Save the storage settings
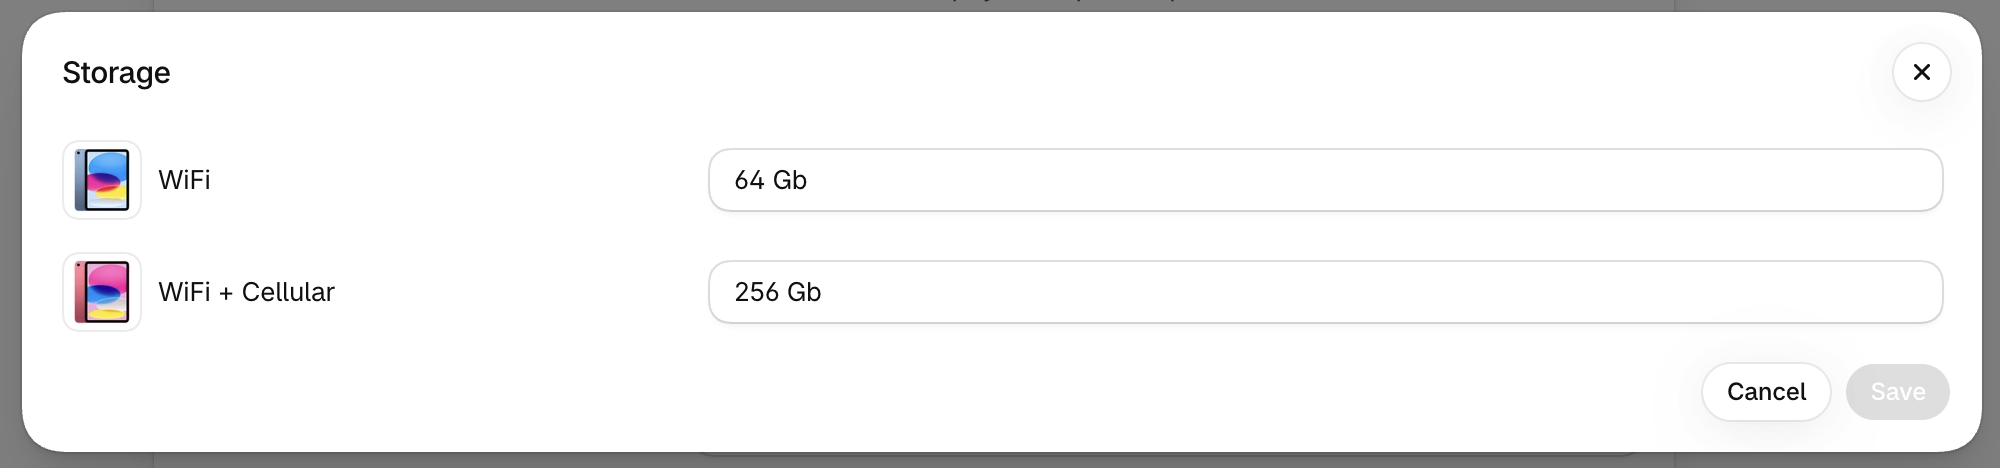The width and height of the screenshot is (2000, 468). [x=1898, y=392]
